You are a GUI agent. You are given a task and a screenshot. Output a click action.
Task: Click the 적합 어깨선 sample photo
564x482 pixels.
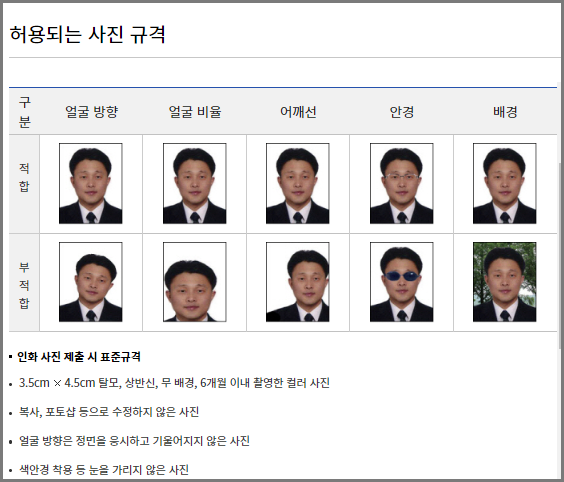[x=297, y=183]
